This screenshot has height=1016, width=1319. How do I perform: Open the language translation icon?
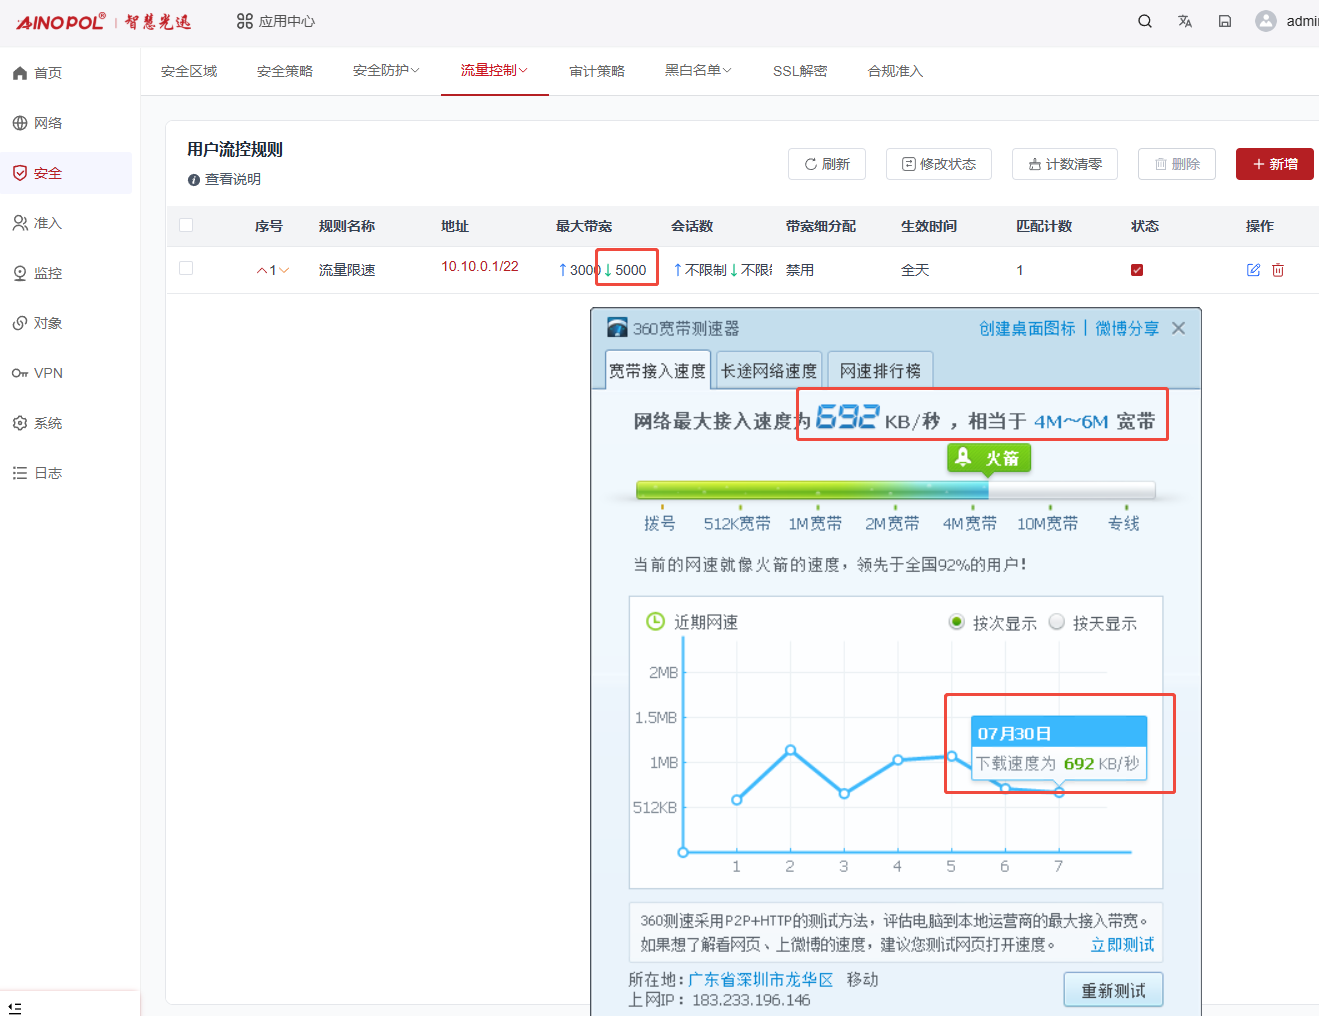[1185, 21]
